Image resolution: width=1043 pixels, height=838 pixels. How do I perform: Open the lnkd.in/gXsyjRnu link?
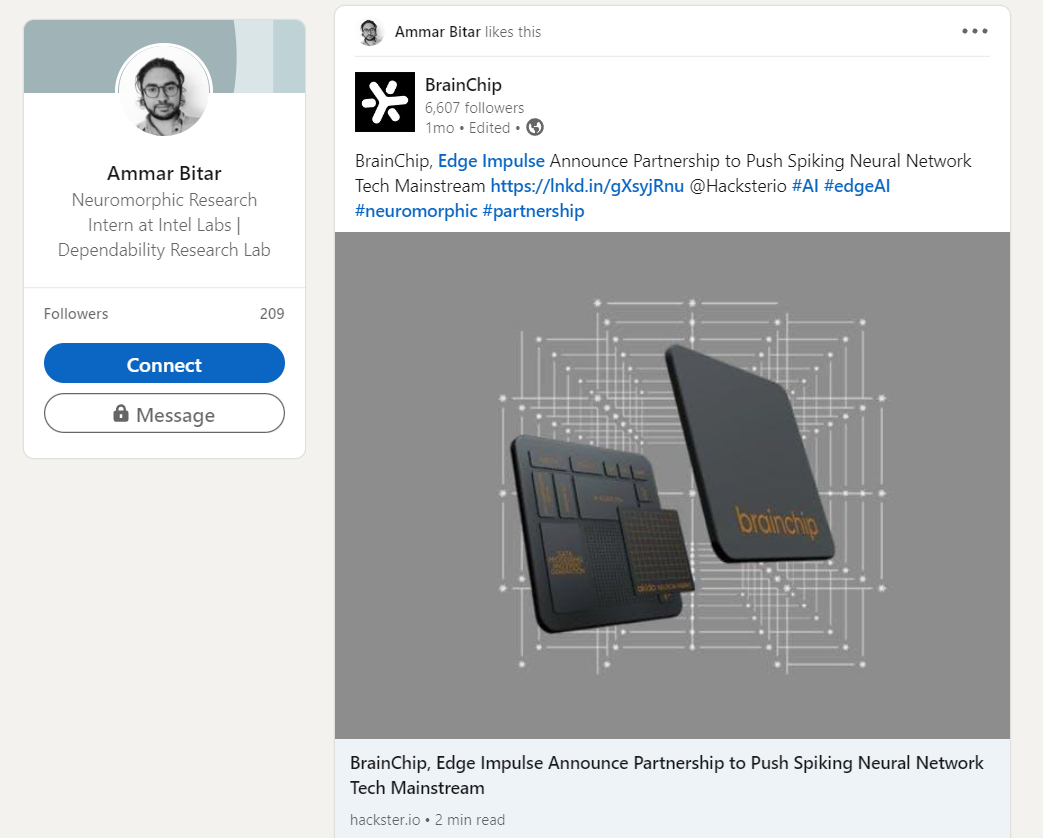coord(587,186)
